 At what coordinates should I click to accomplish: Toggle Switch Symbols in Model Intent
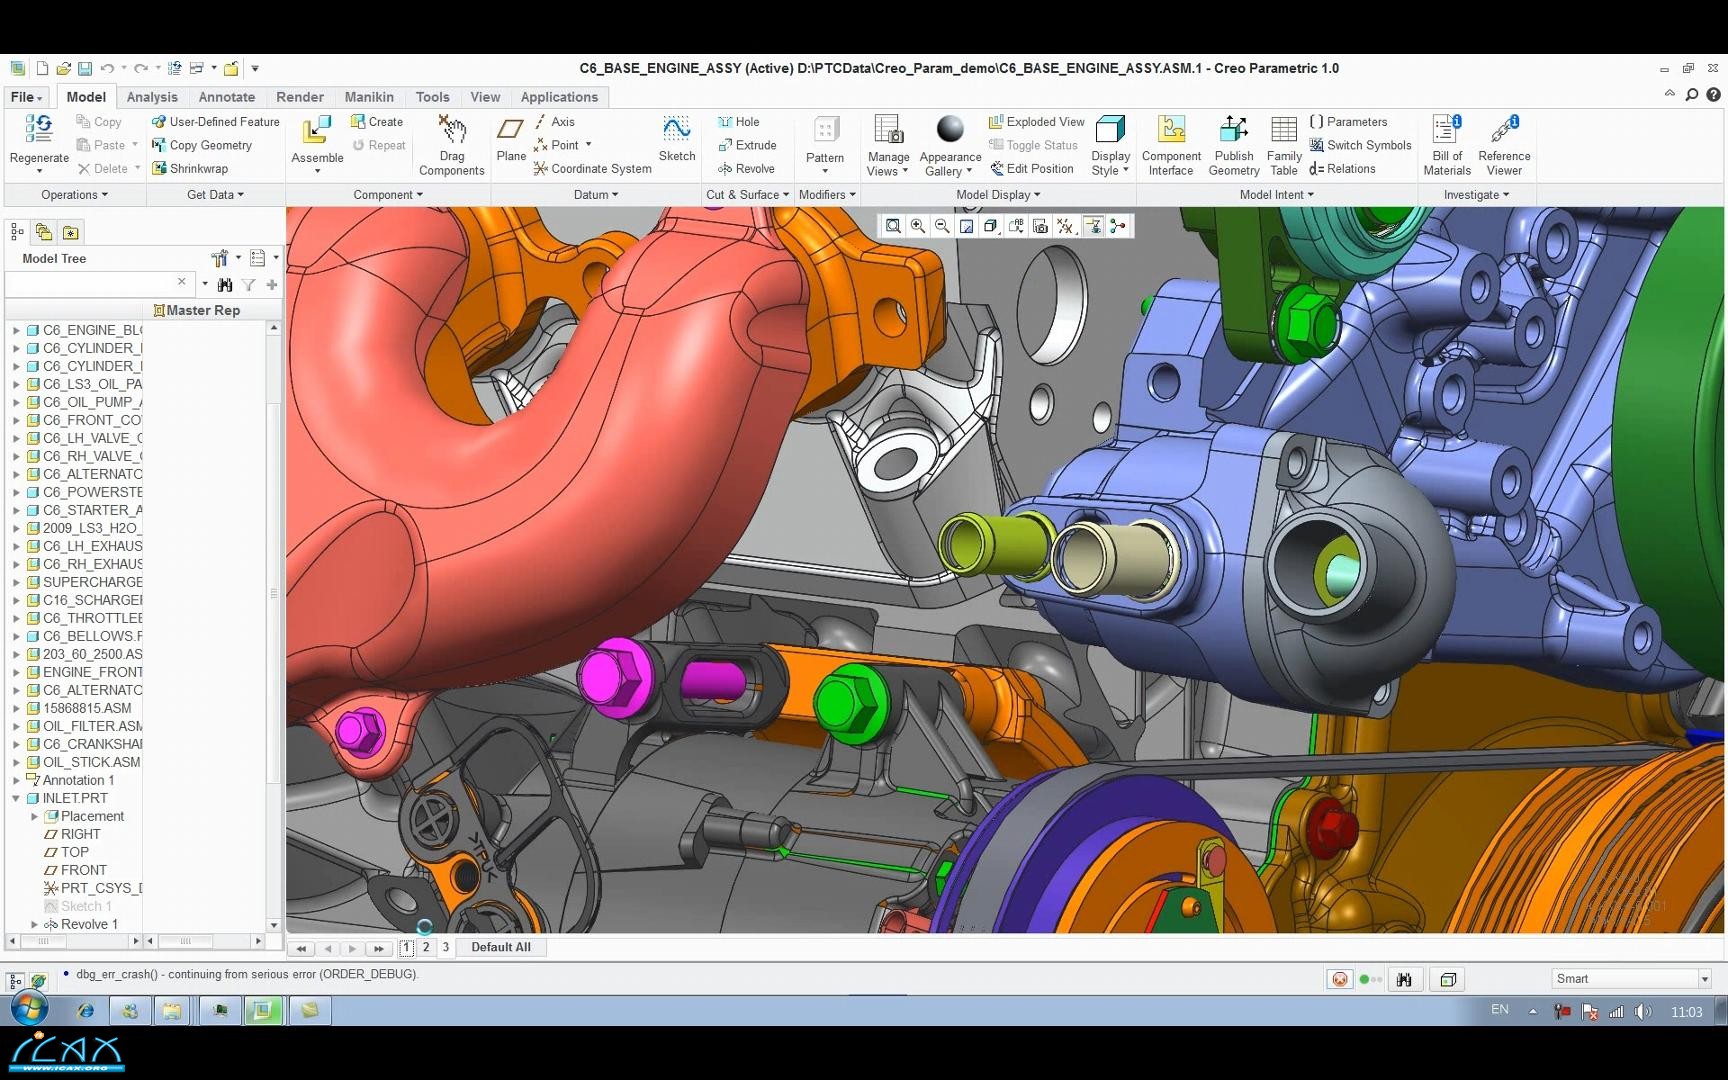click(x=1360, y=145)
